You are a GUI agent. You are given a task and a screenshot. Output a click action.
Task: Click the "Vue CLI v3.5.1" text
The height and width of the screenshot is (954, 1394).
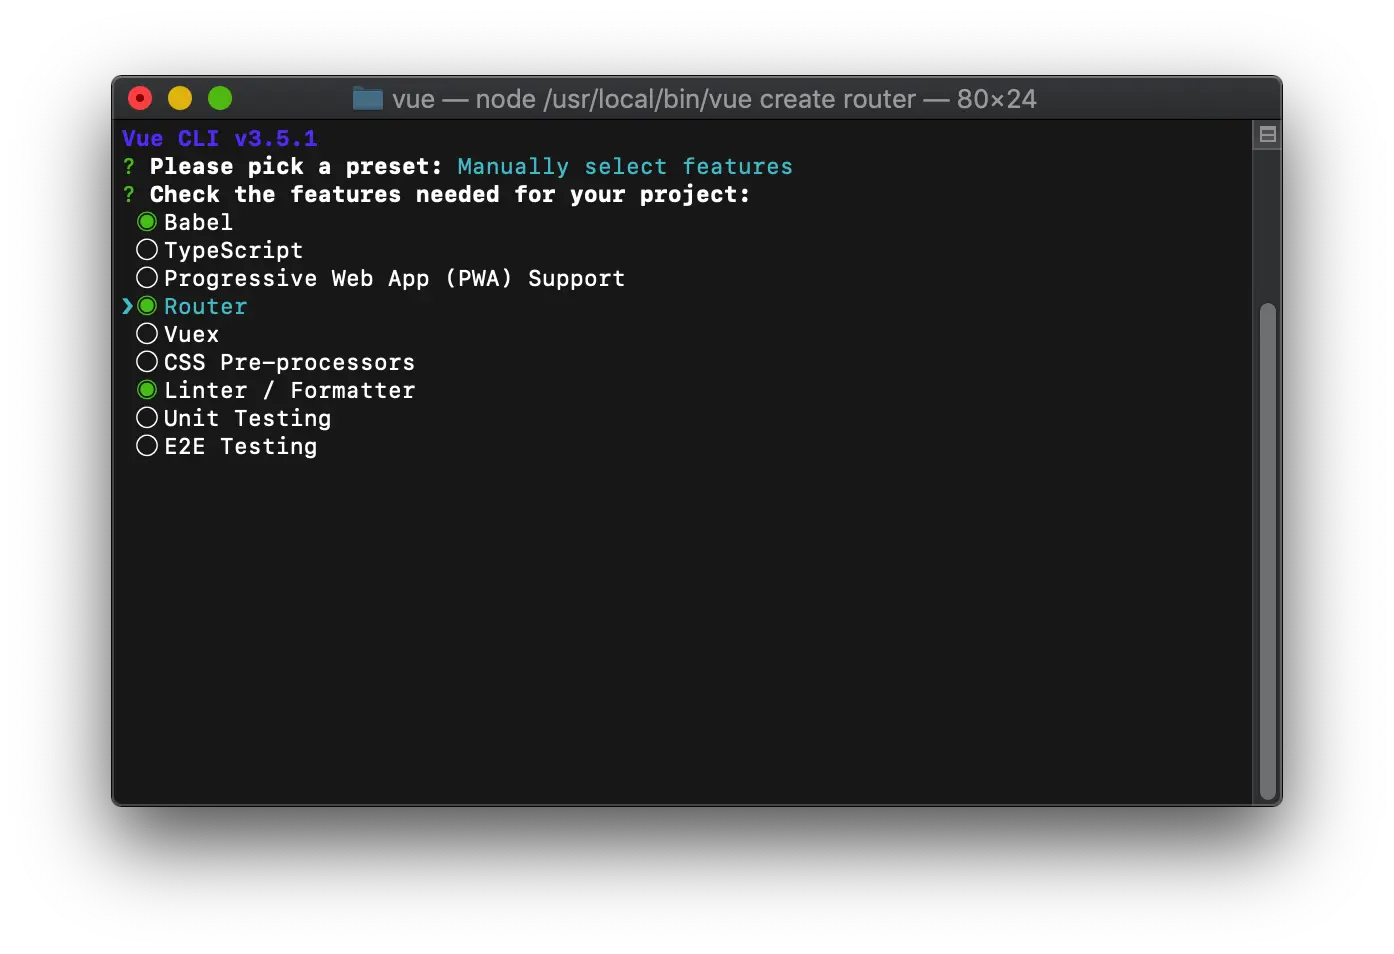point(220,138)
